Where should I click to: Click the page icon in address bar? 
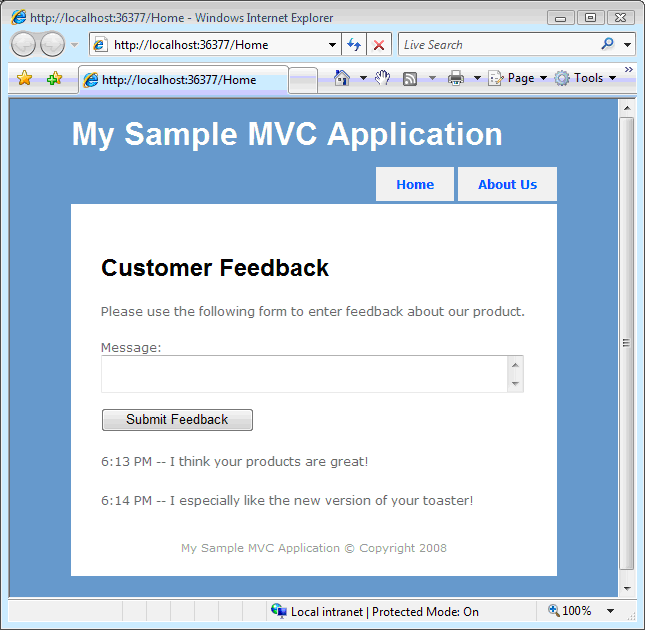(100, 44)
